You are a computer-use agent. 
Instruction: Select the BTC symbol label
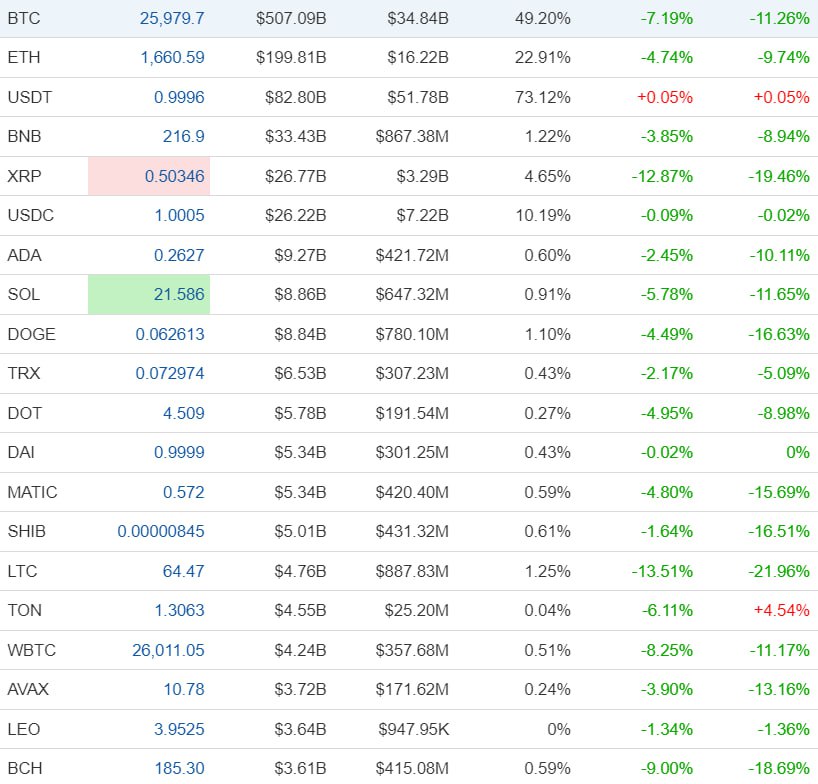click(x=24, y=19)
